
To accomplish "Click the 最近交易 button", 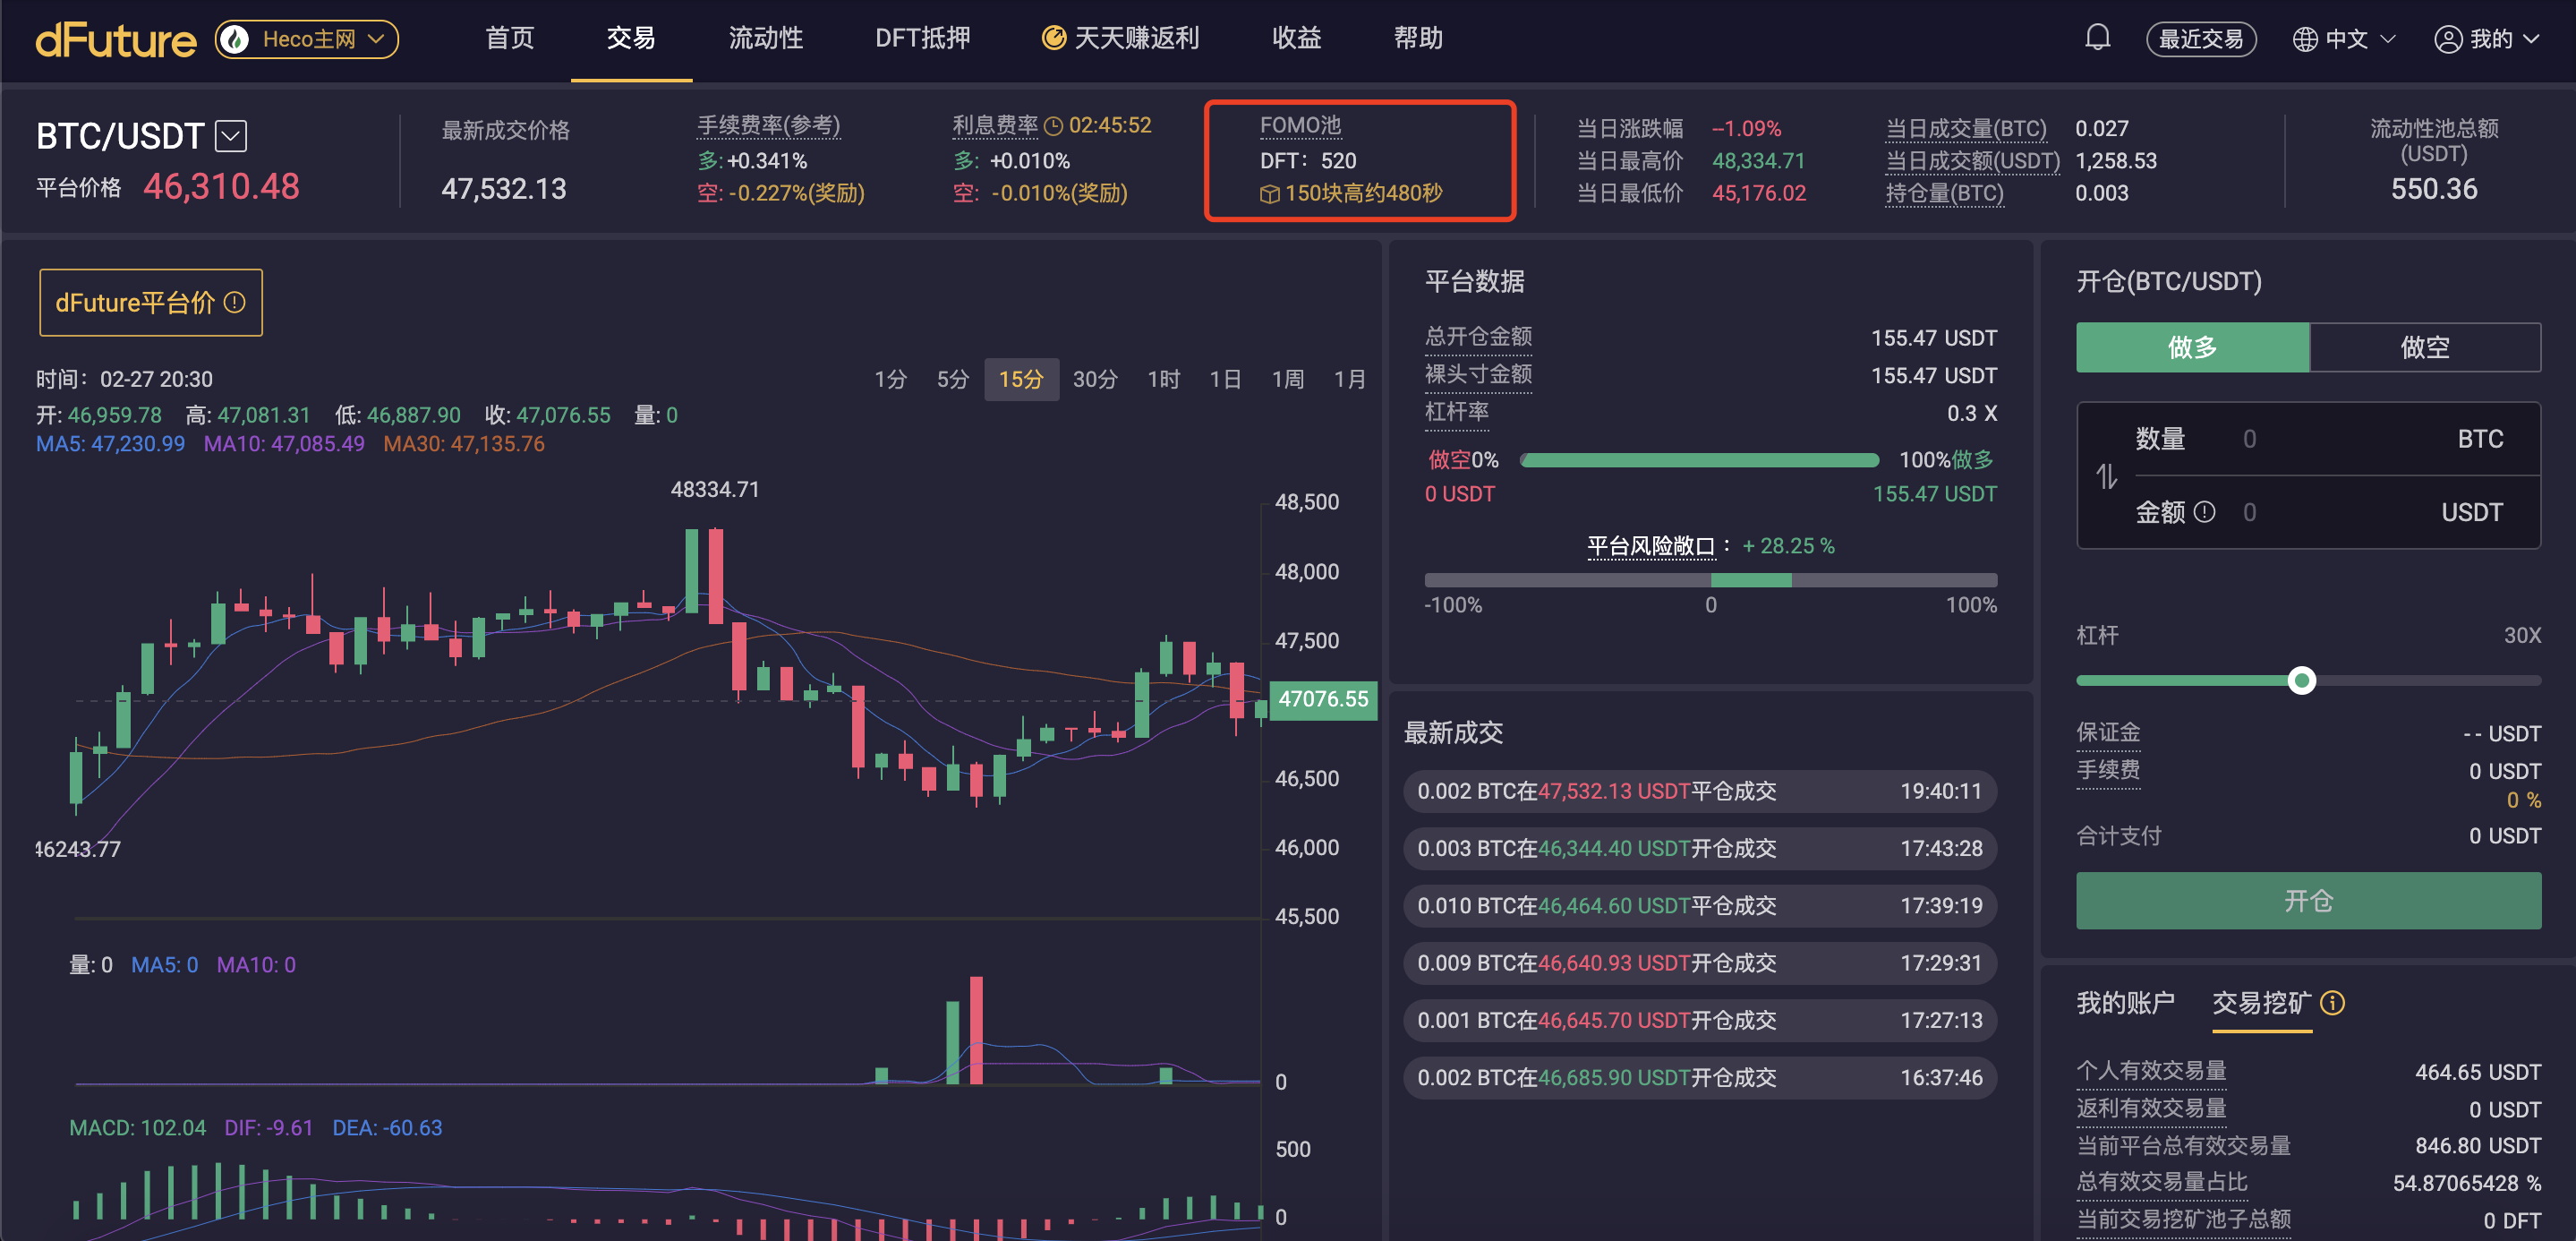I will pyautogui.click(x=2200, y=39).
